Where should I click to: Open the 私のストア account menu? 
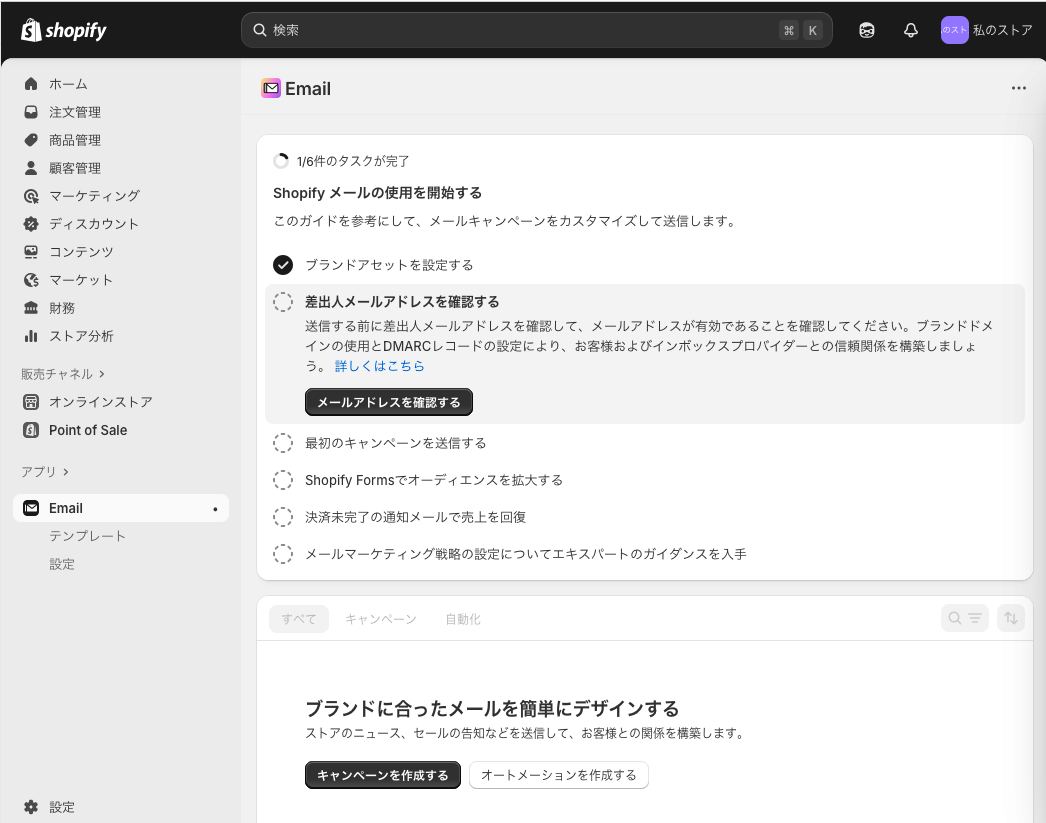point(987,30)
